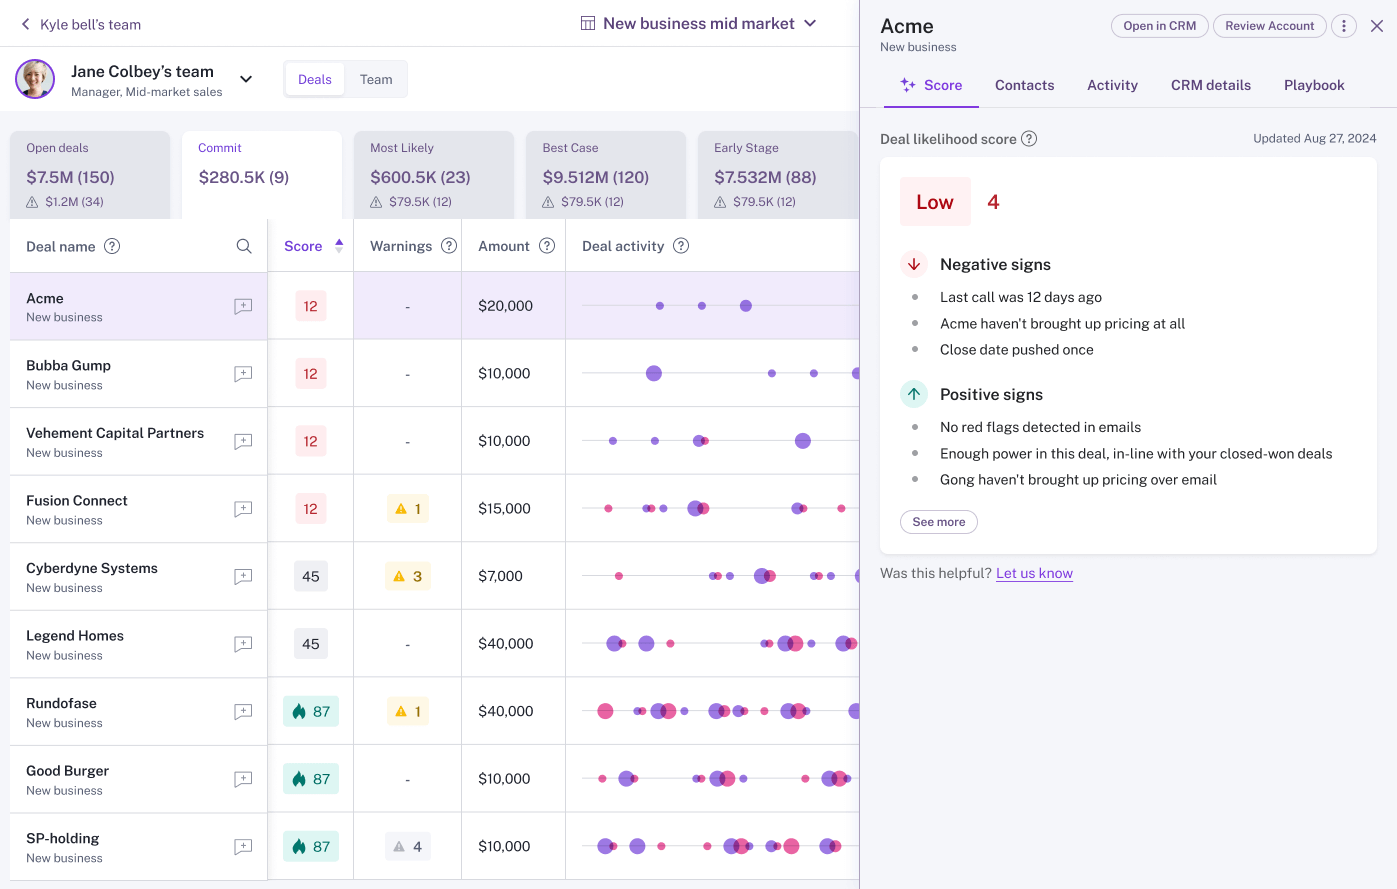The image size is (1397, 889).
Task: Click the help icon beside the Deal activity header
Action: [683, 245]
